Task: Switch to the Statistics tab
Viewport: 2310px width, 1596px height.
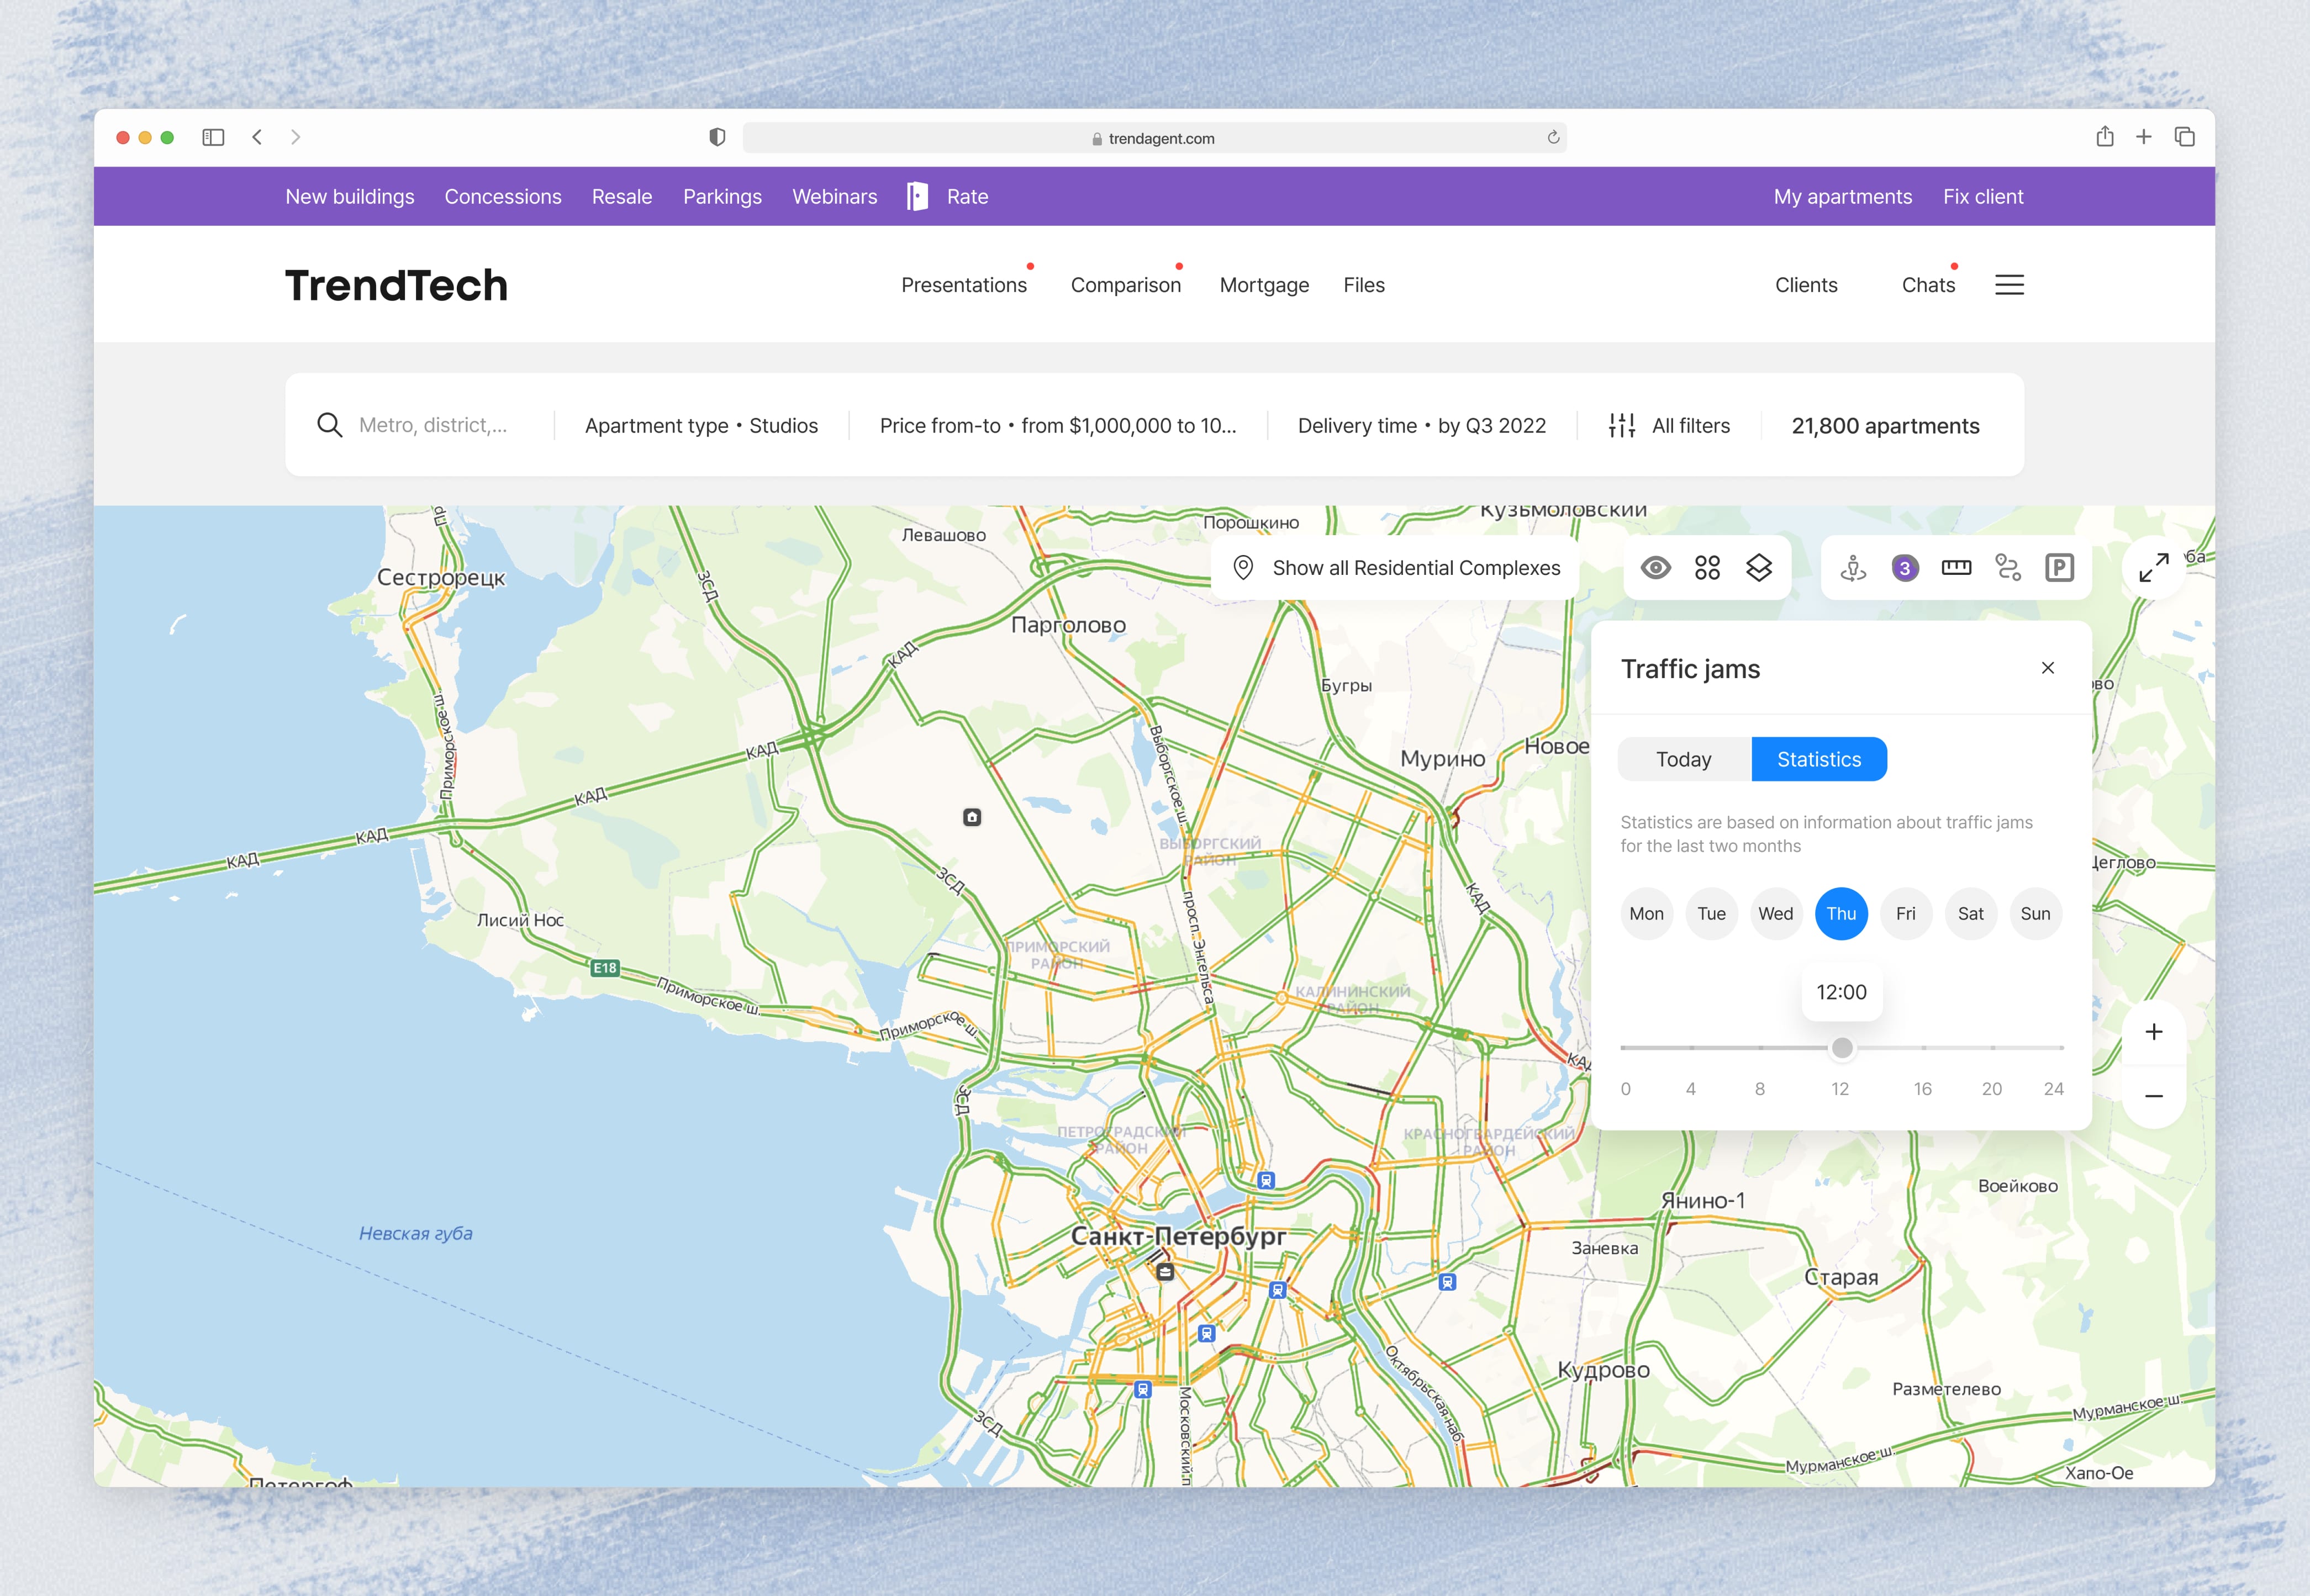Action: [x=1819, y=759]
